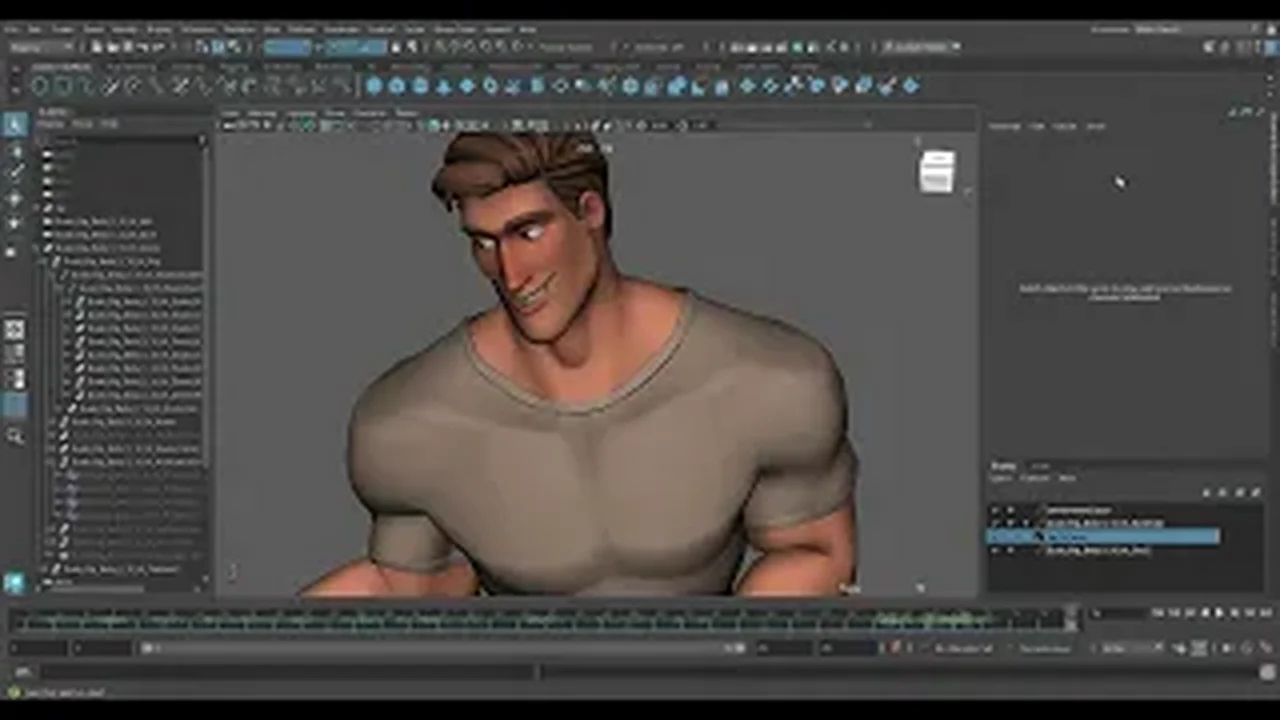Open the frame rate dropdown near playback options
Viewport: 1280px width, 720px height.
coord(1128,649)
